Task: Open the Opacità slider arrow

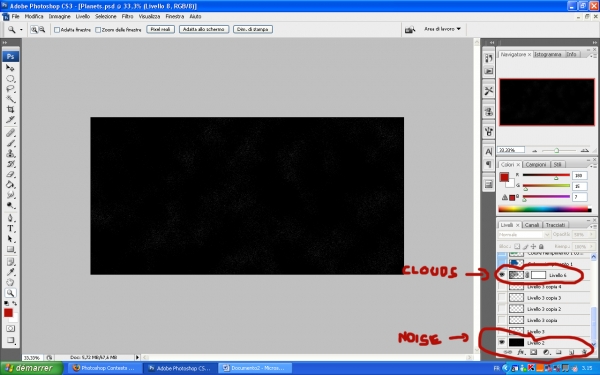Action: click(x=592, y=235)
